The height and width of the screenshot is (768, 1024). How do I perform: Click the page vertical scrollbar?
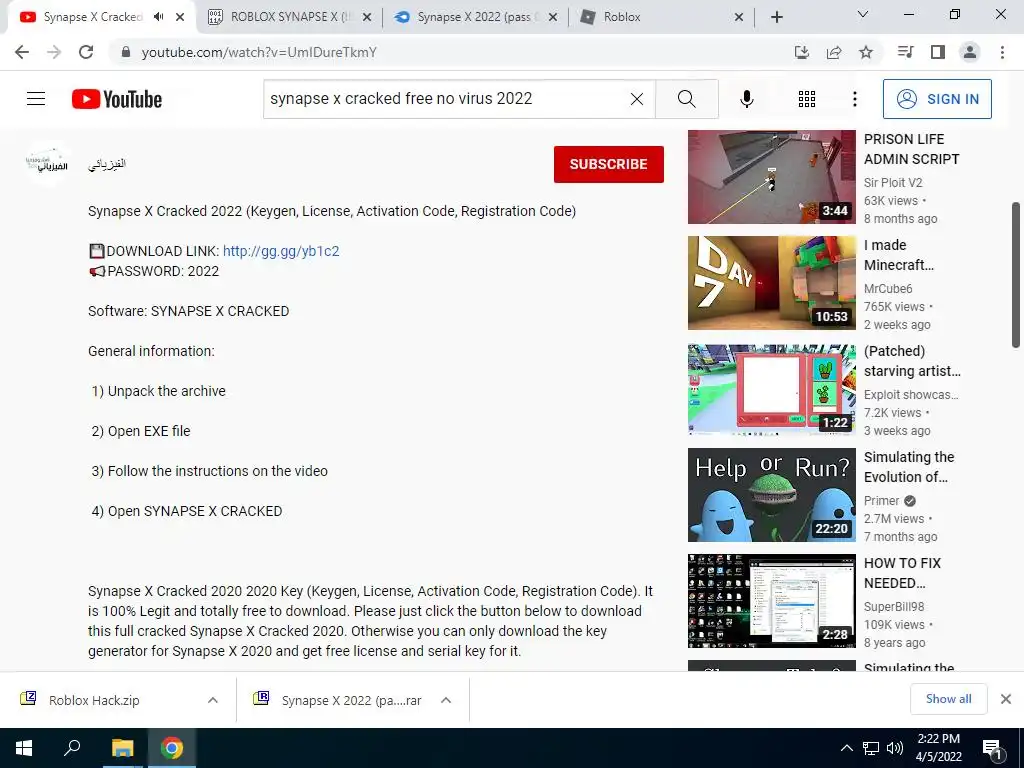click(x=1016, y=274)
